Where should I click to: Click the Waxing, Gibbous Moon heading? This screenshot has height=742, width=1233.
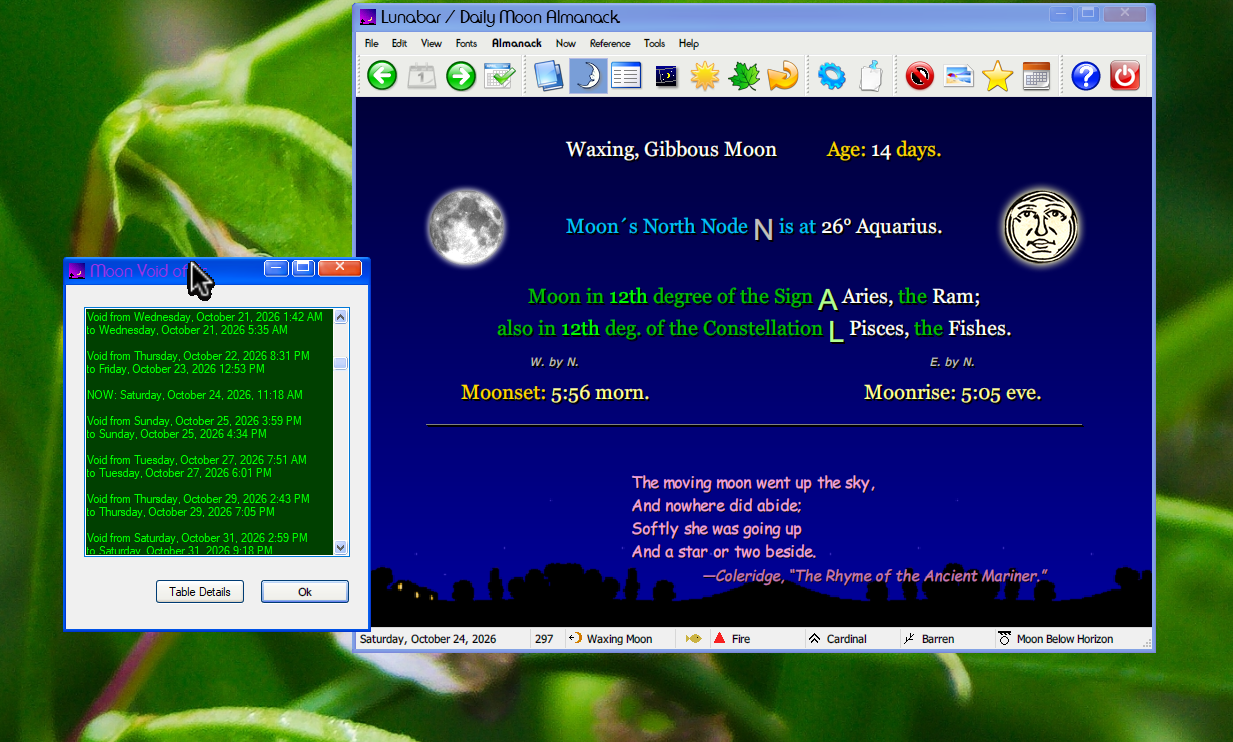tap(671, 150)
